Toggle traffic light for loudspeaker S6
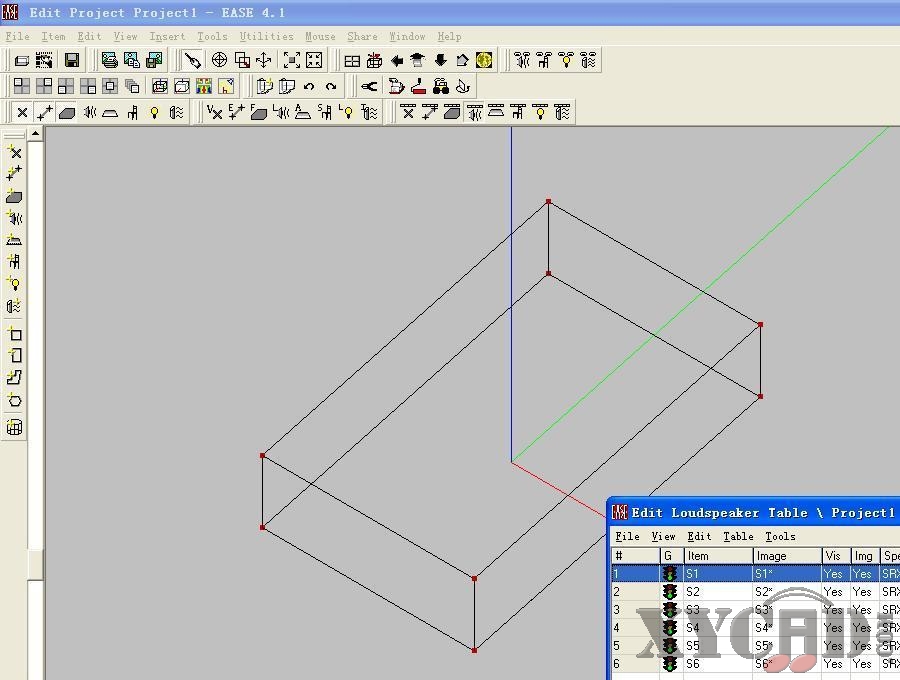 [670, 663]
